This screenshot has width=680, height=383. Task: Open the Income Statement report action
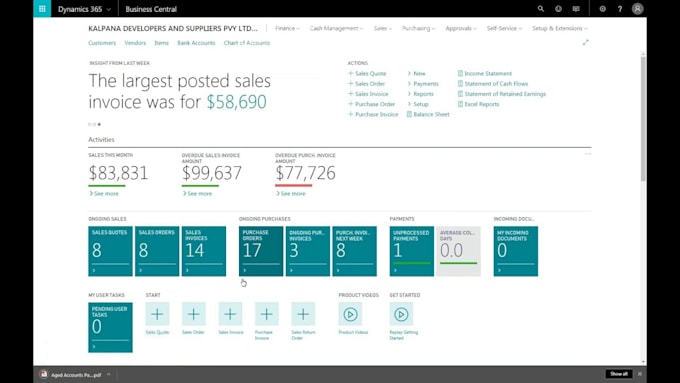[x=485, y=74]
